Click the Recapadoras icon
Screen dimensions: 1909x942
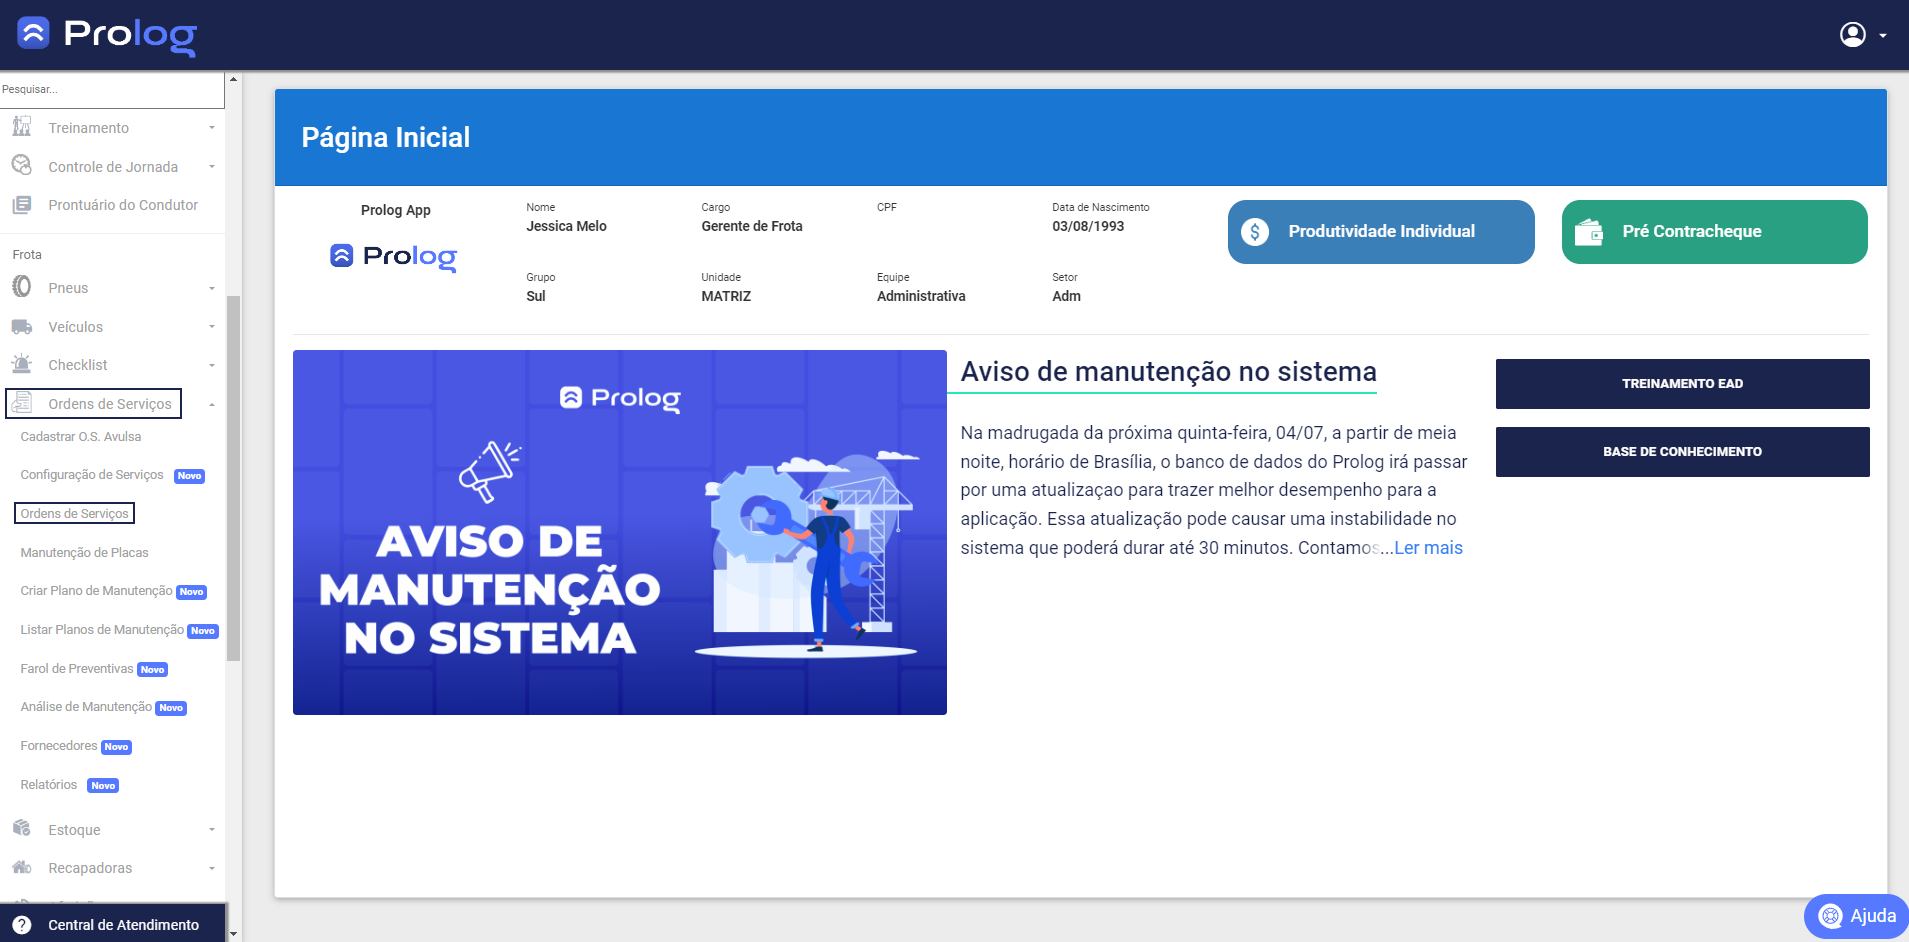click(x=21, y=867)
